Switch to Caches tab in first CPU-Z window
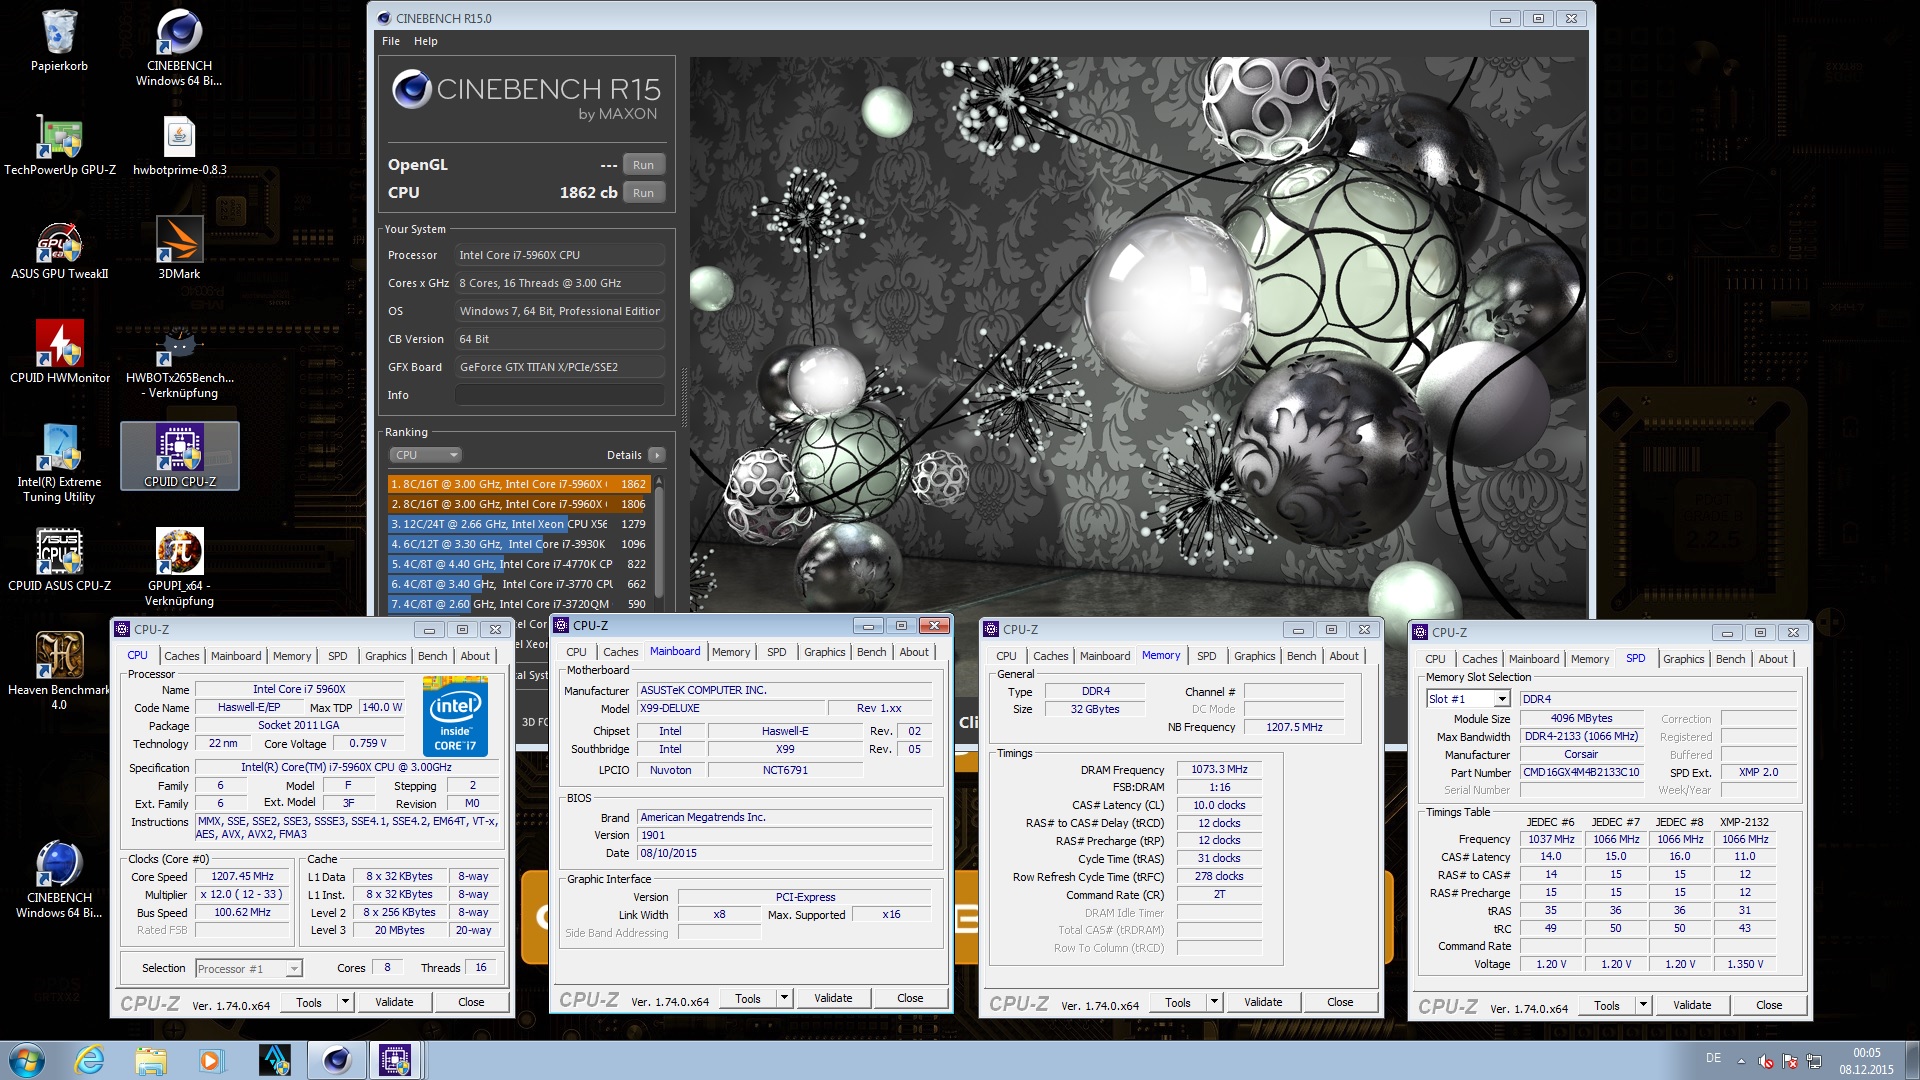Image resolution: width=1920 pixels, height=1080 pixels. 182,656
